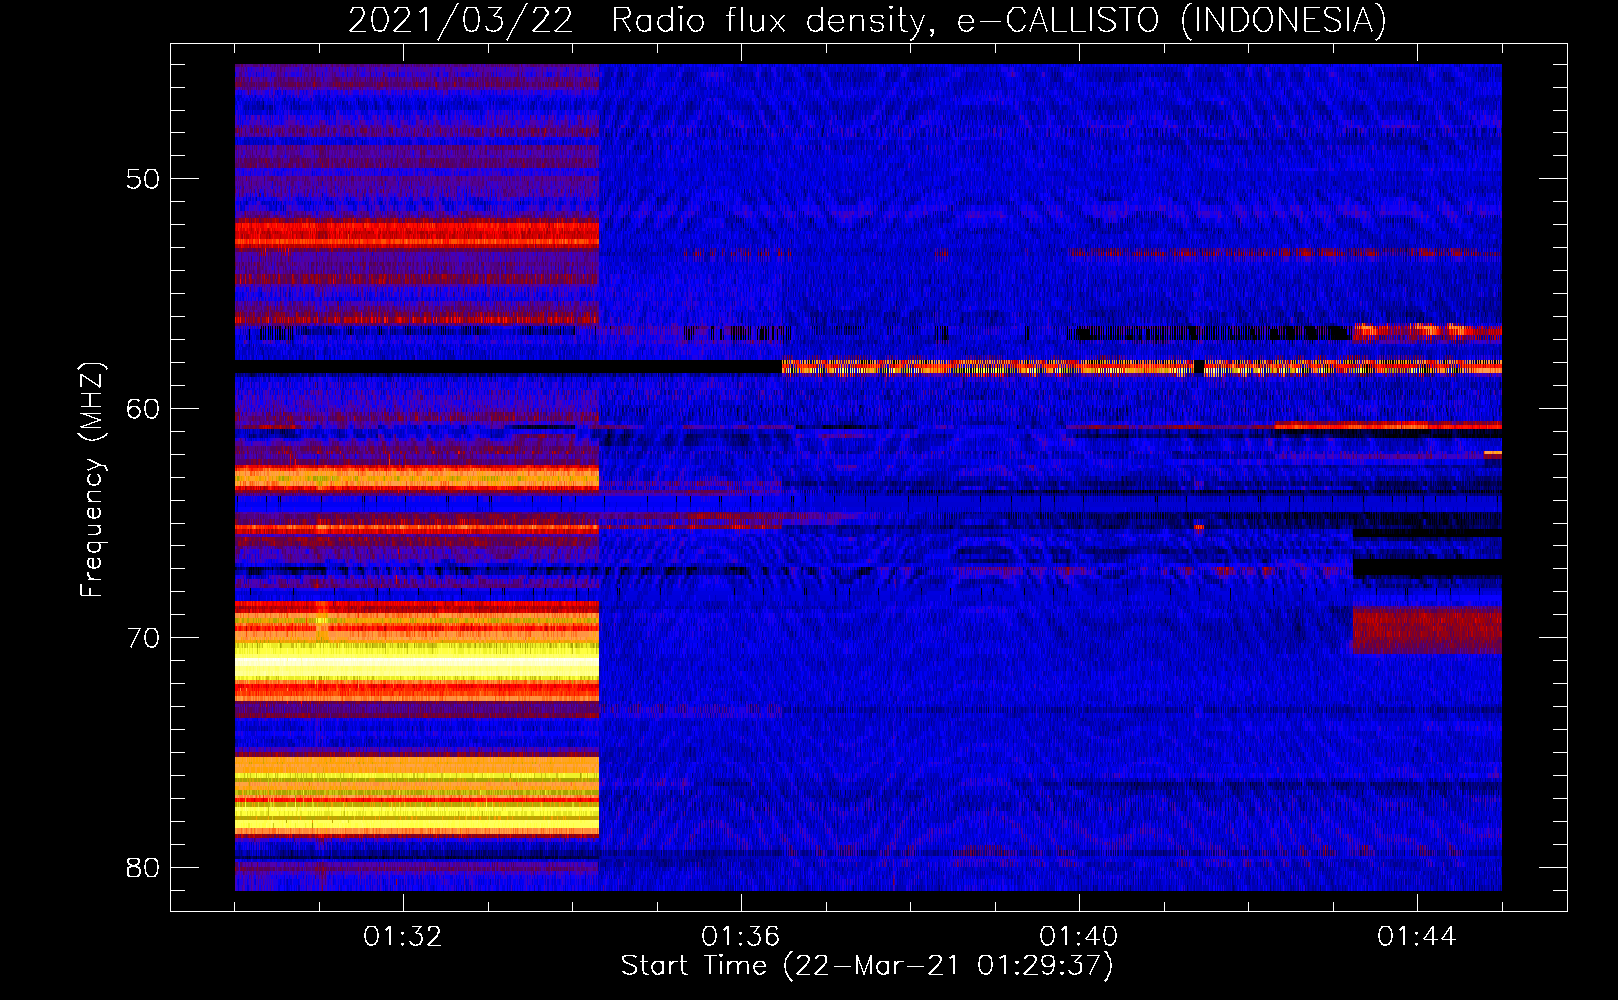This screenshot has width=1618, height=1000.
Task: Click the 'Start Time (22-Mar-21 01:29:37)' label
Action: click(867, 966)
